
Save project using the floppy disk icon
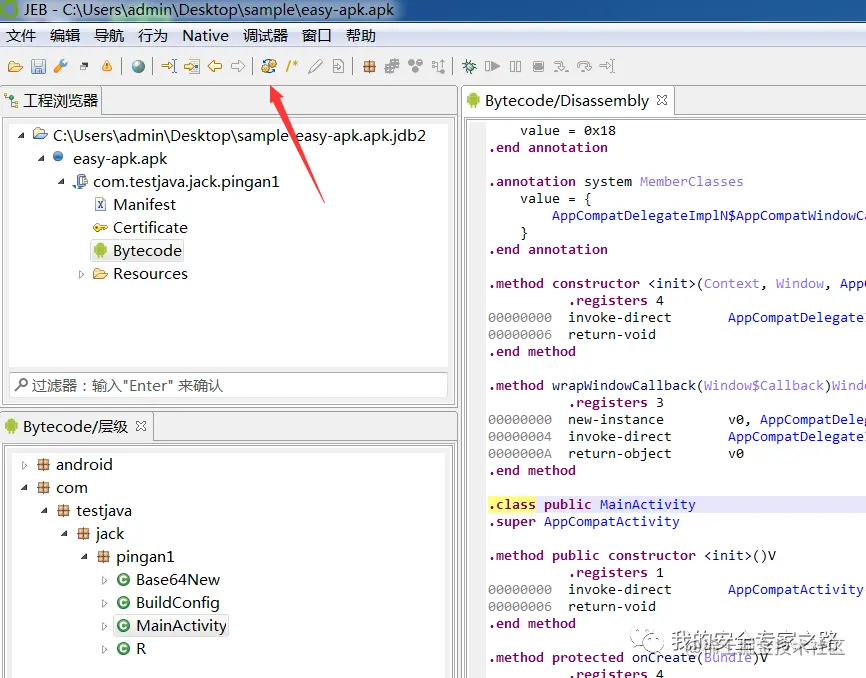(x=38, y=67)
